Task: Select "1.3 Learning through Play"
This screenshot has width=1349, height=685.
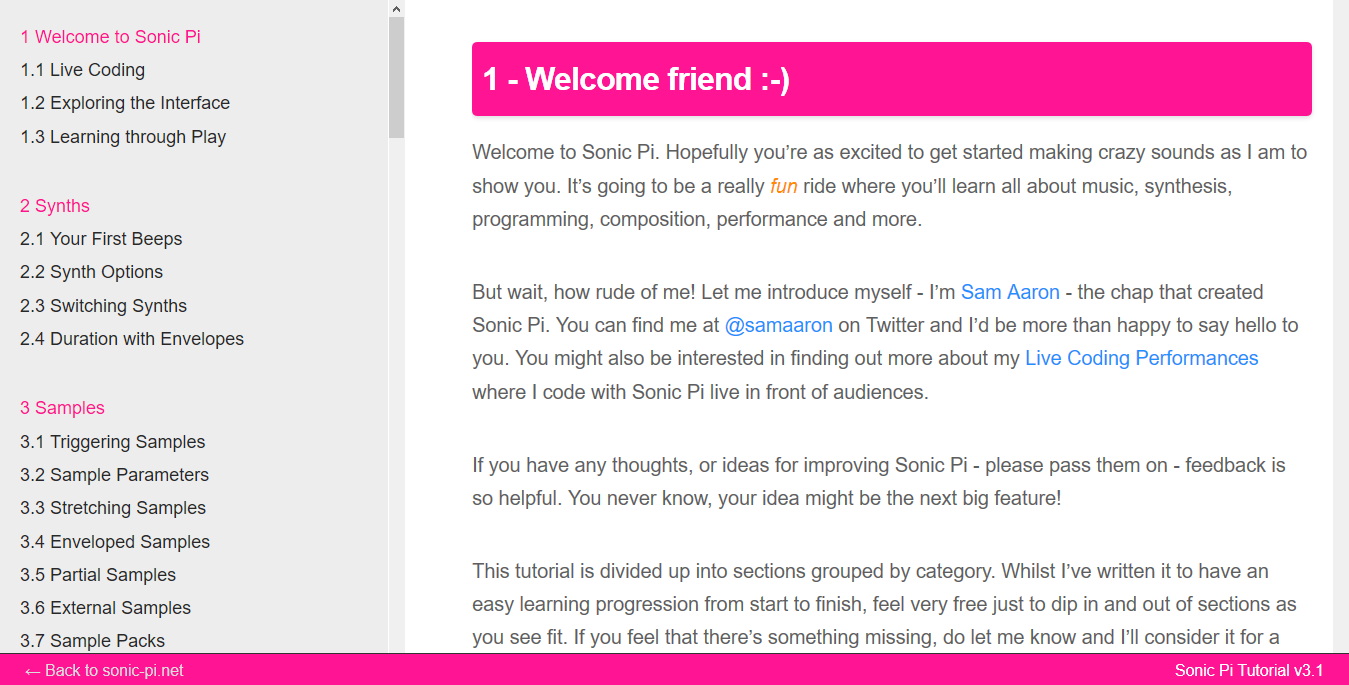Action: [x=123, y=136]
